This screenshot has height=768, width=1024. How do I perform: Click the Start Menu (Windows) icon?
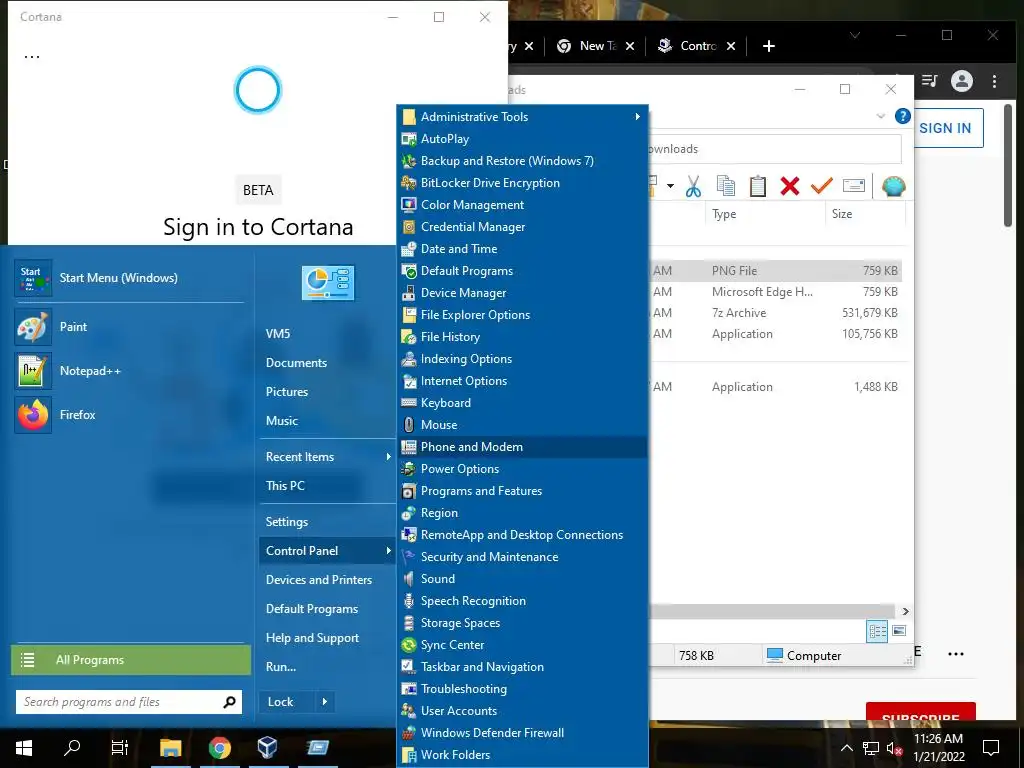click(x=33, y=278)
